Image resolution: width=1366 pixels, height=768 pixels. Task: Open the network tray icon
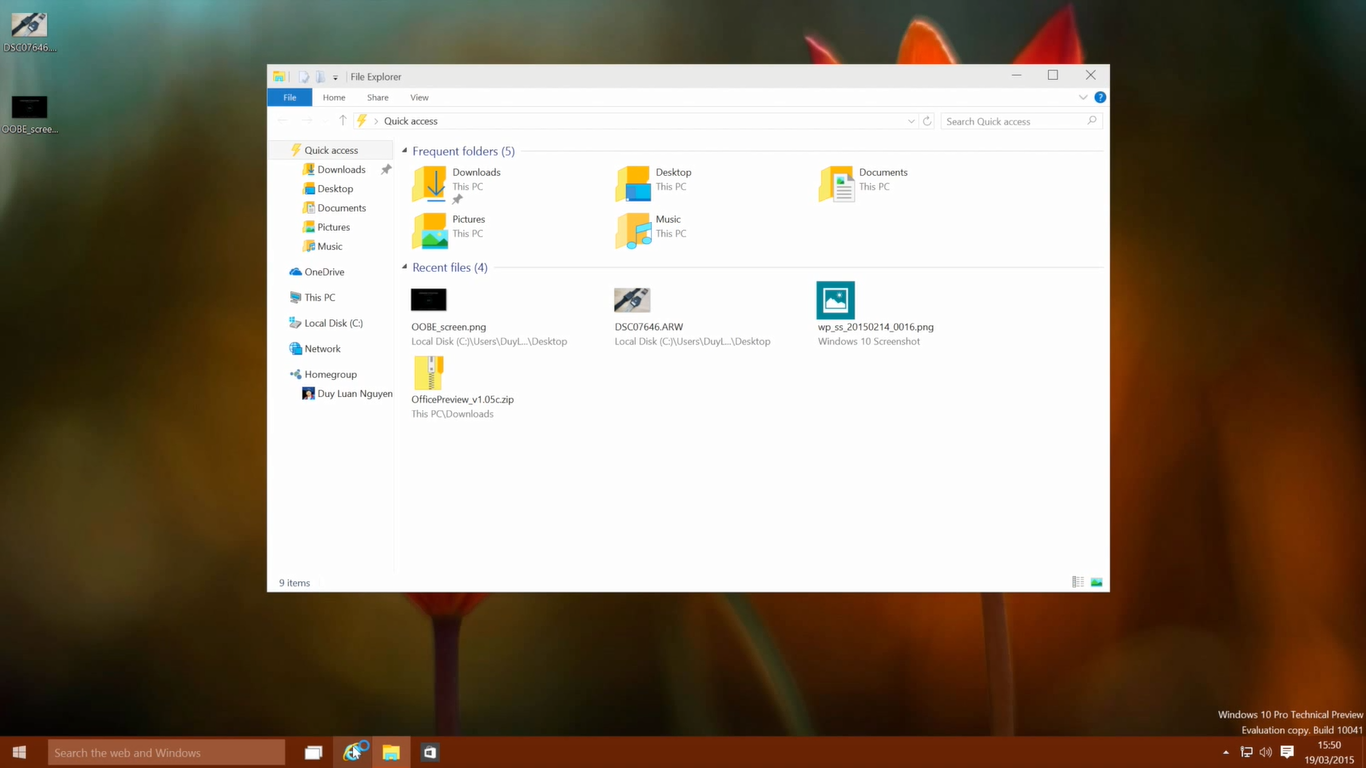click(1246, 752)
